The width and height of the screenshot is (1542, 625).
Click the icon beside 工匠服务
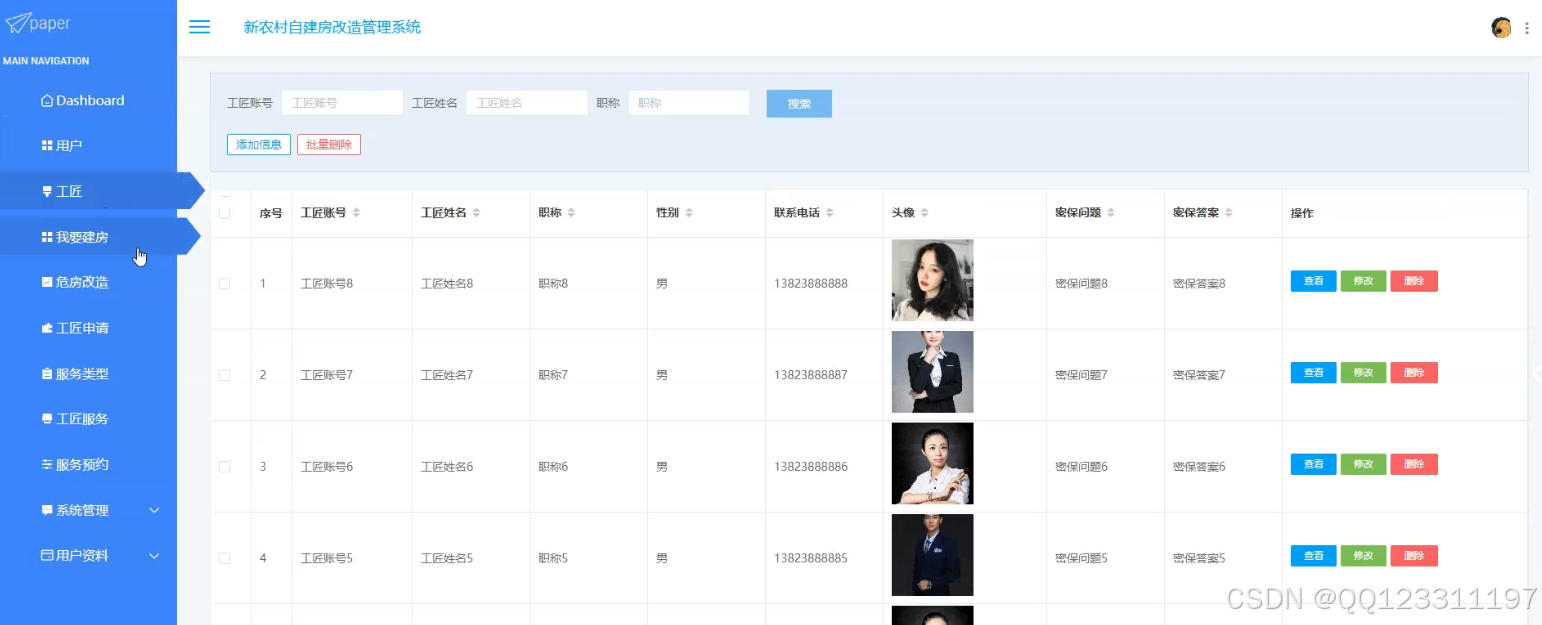tap(46, 419)
